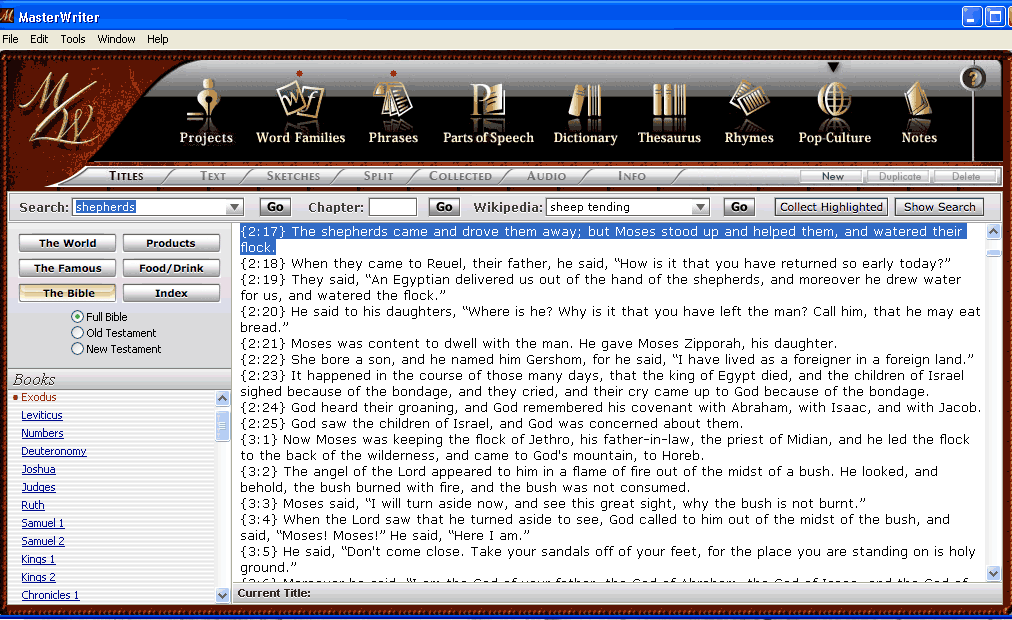Click the New title button

(x=832, y=176)
